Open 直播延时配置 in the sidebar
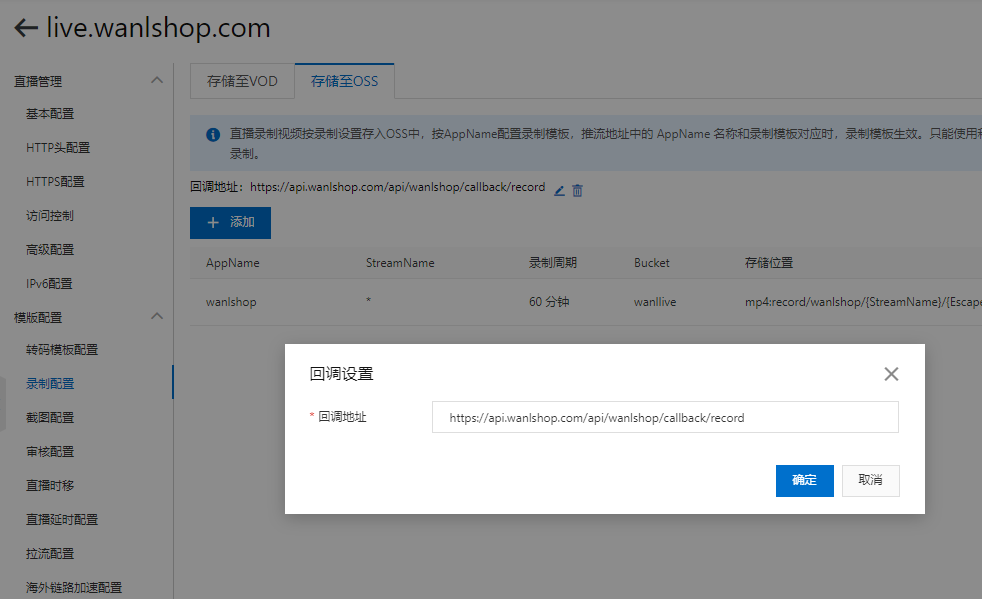Screen dimensions: 982x599 [62, 519]
